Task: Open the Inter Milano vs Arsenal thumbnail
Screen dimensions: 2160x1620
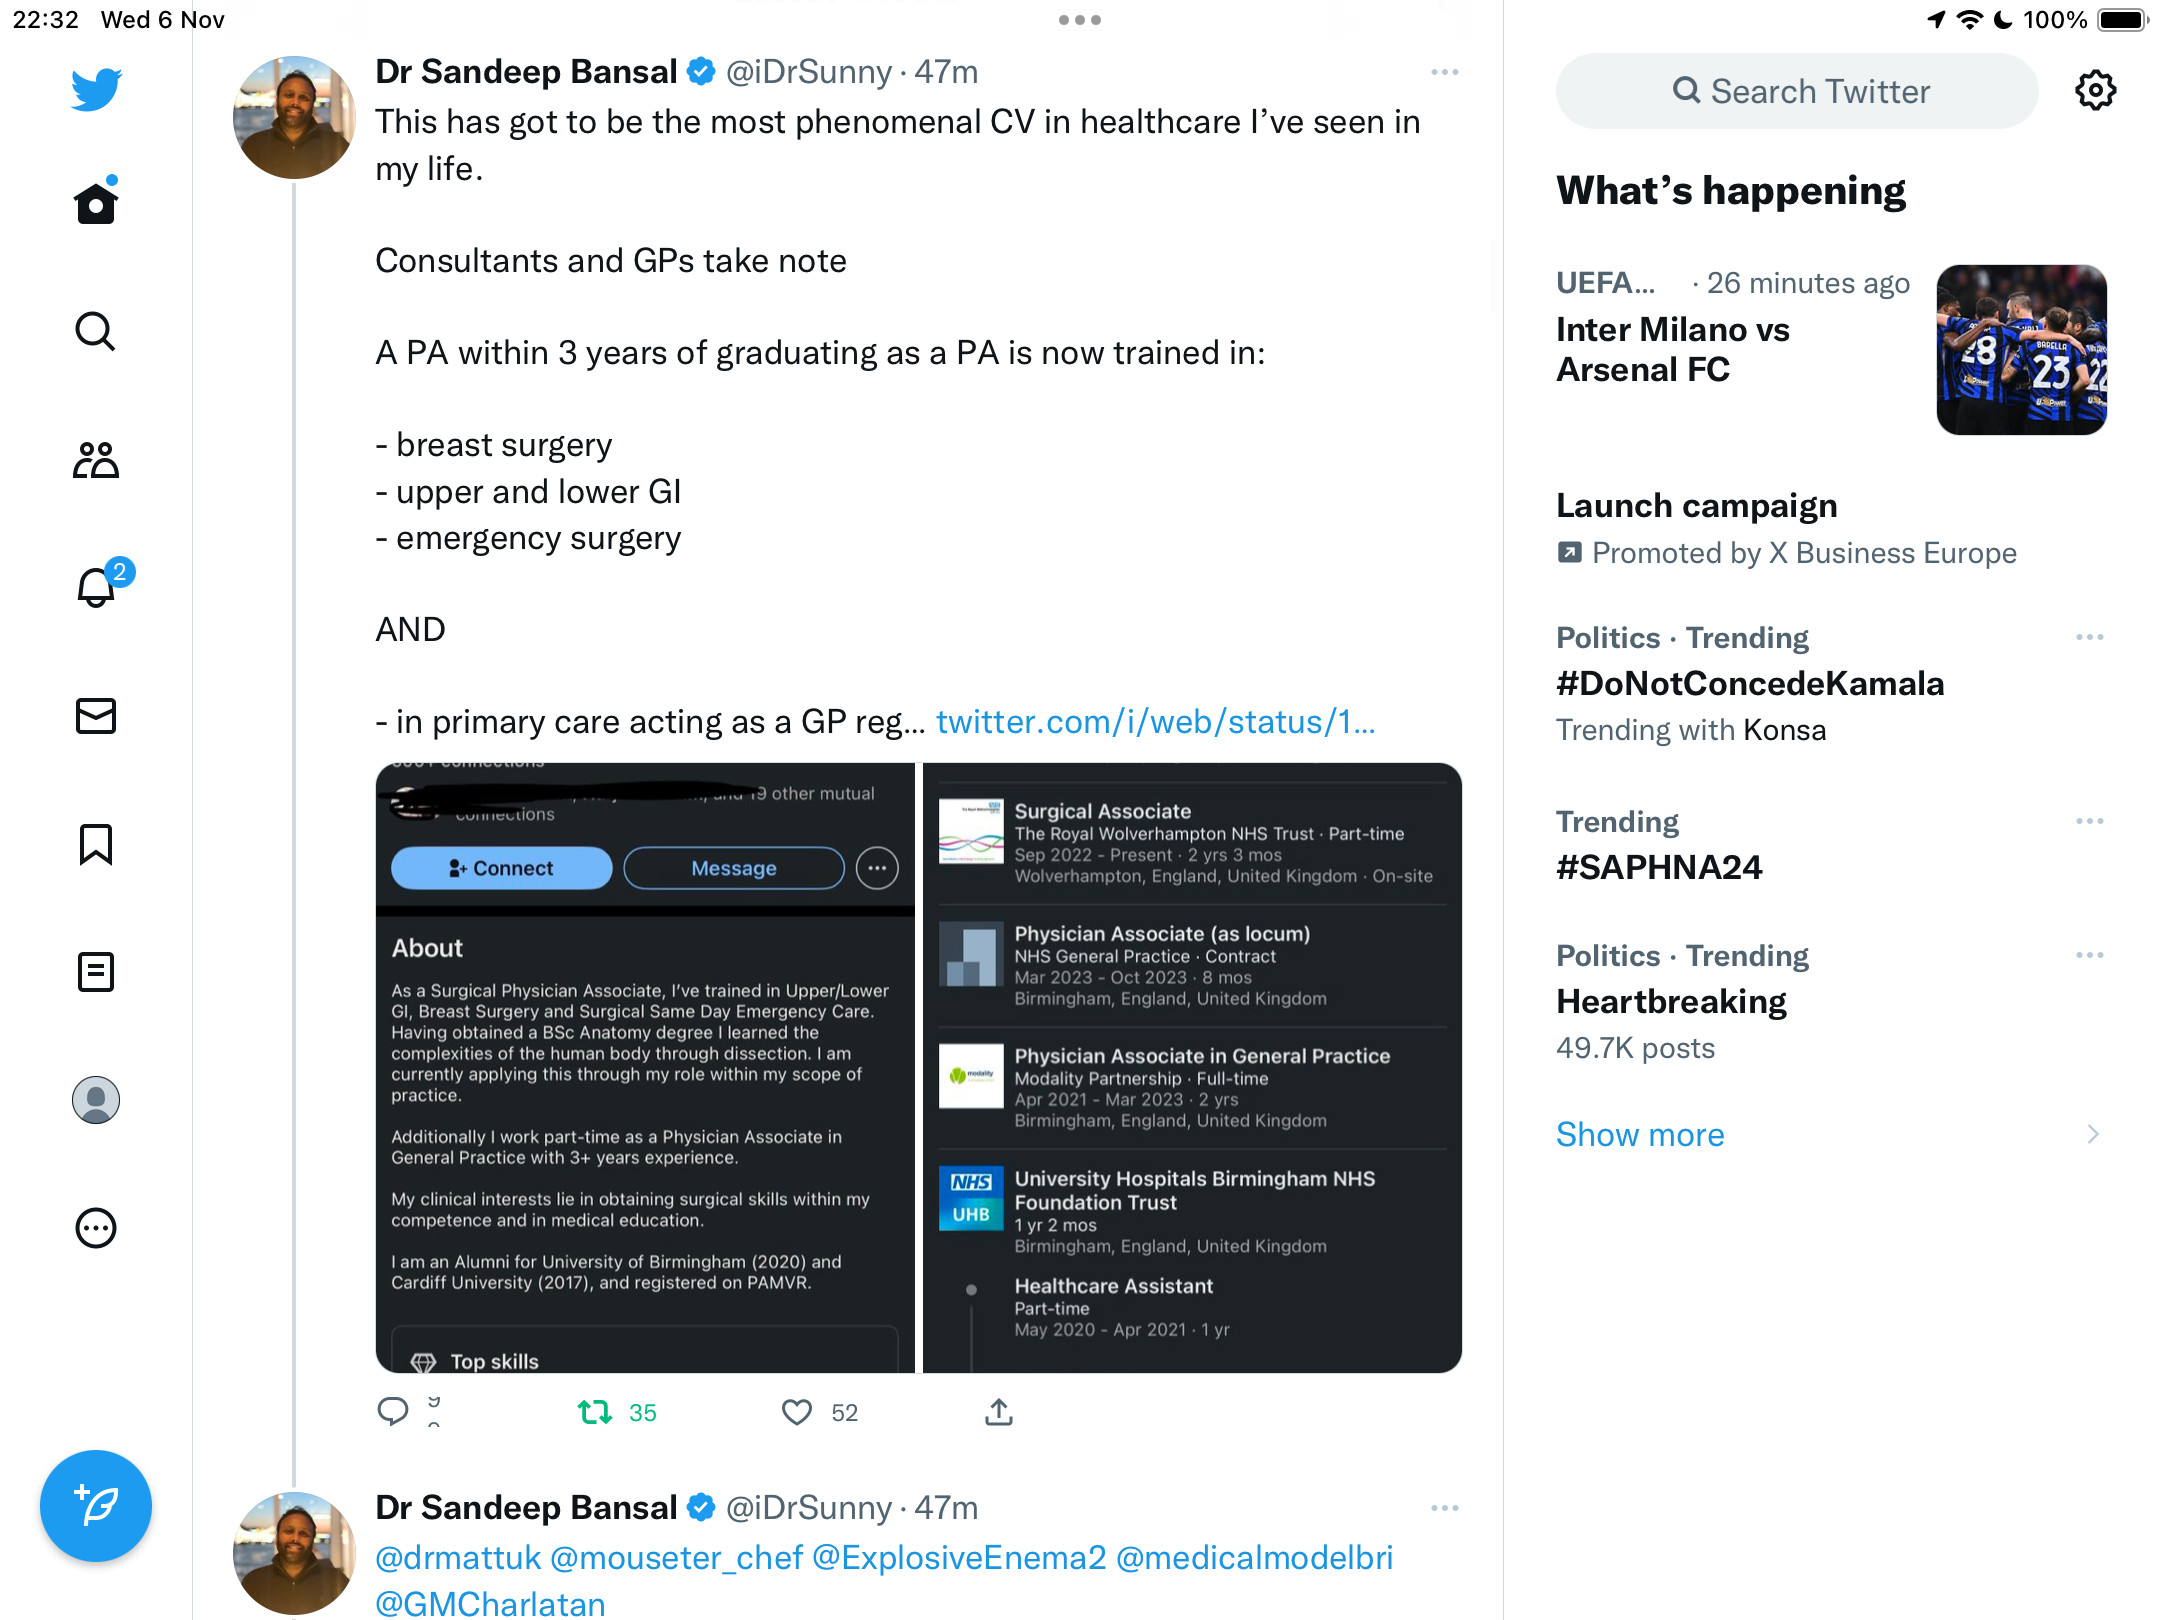Action: [x=2022, y=350]
